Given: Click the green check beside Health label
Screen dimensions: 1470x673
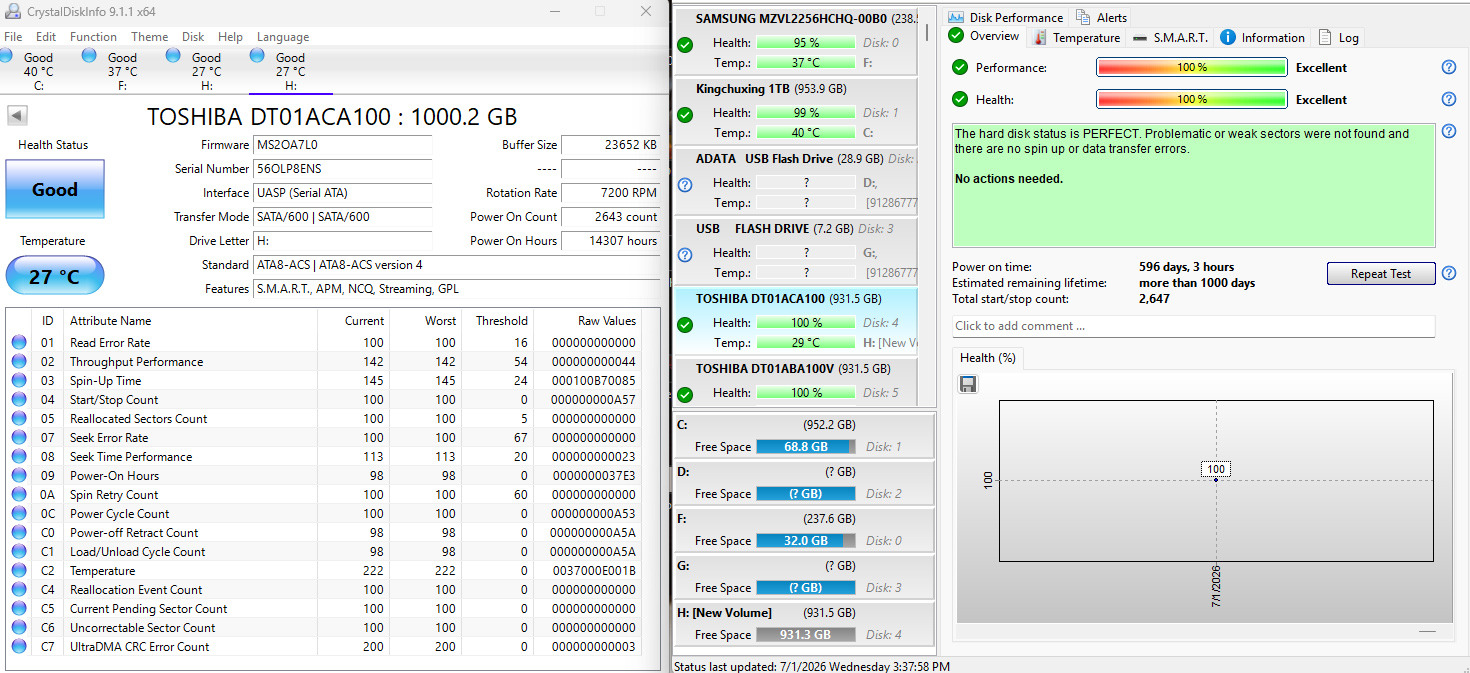Looking at the screenshot, I should (x=960, y=100).
